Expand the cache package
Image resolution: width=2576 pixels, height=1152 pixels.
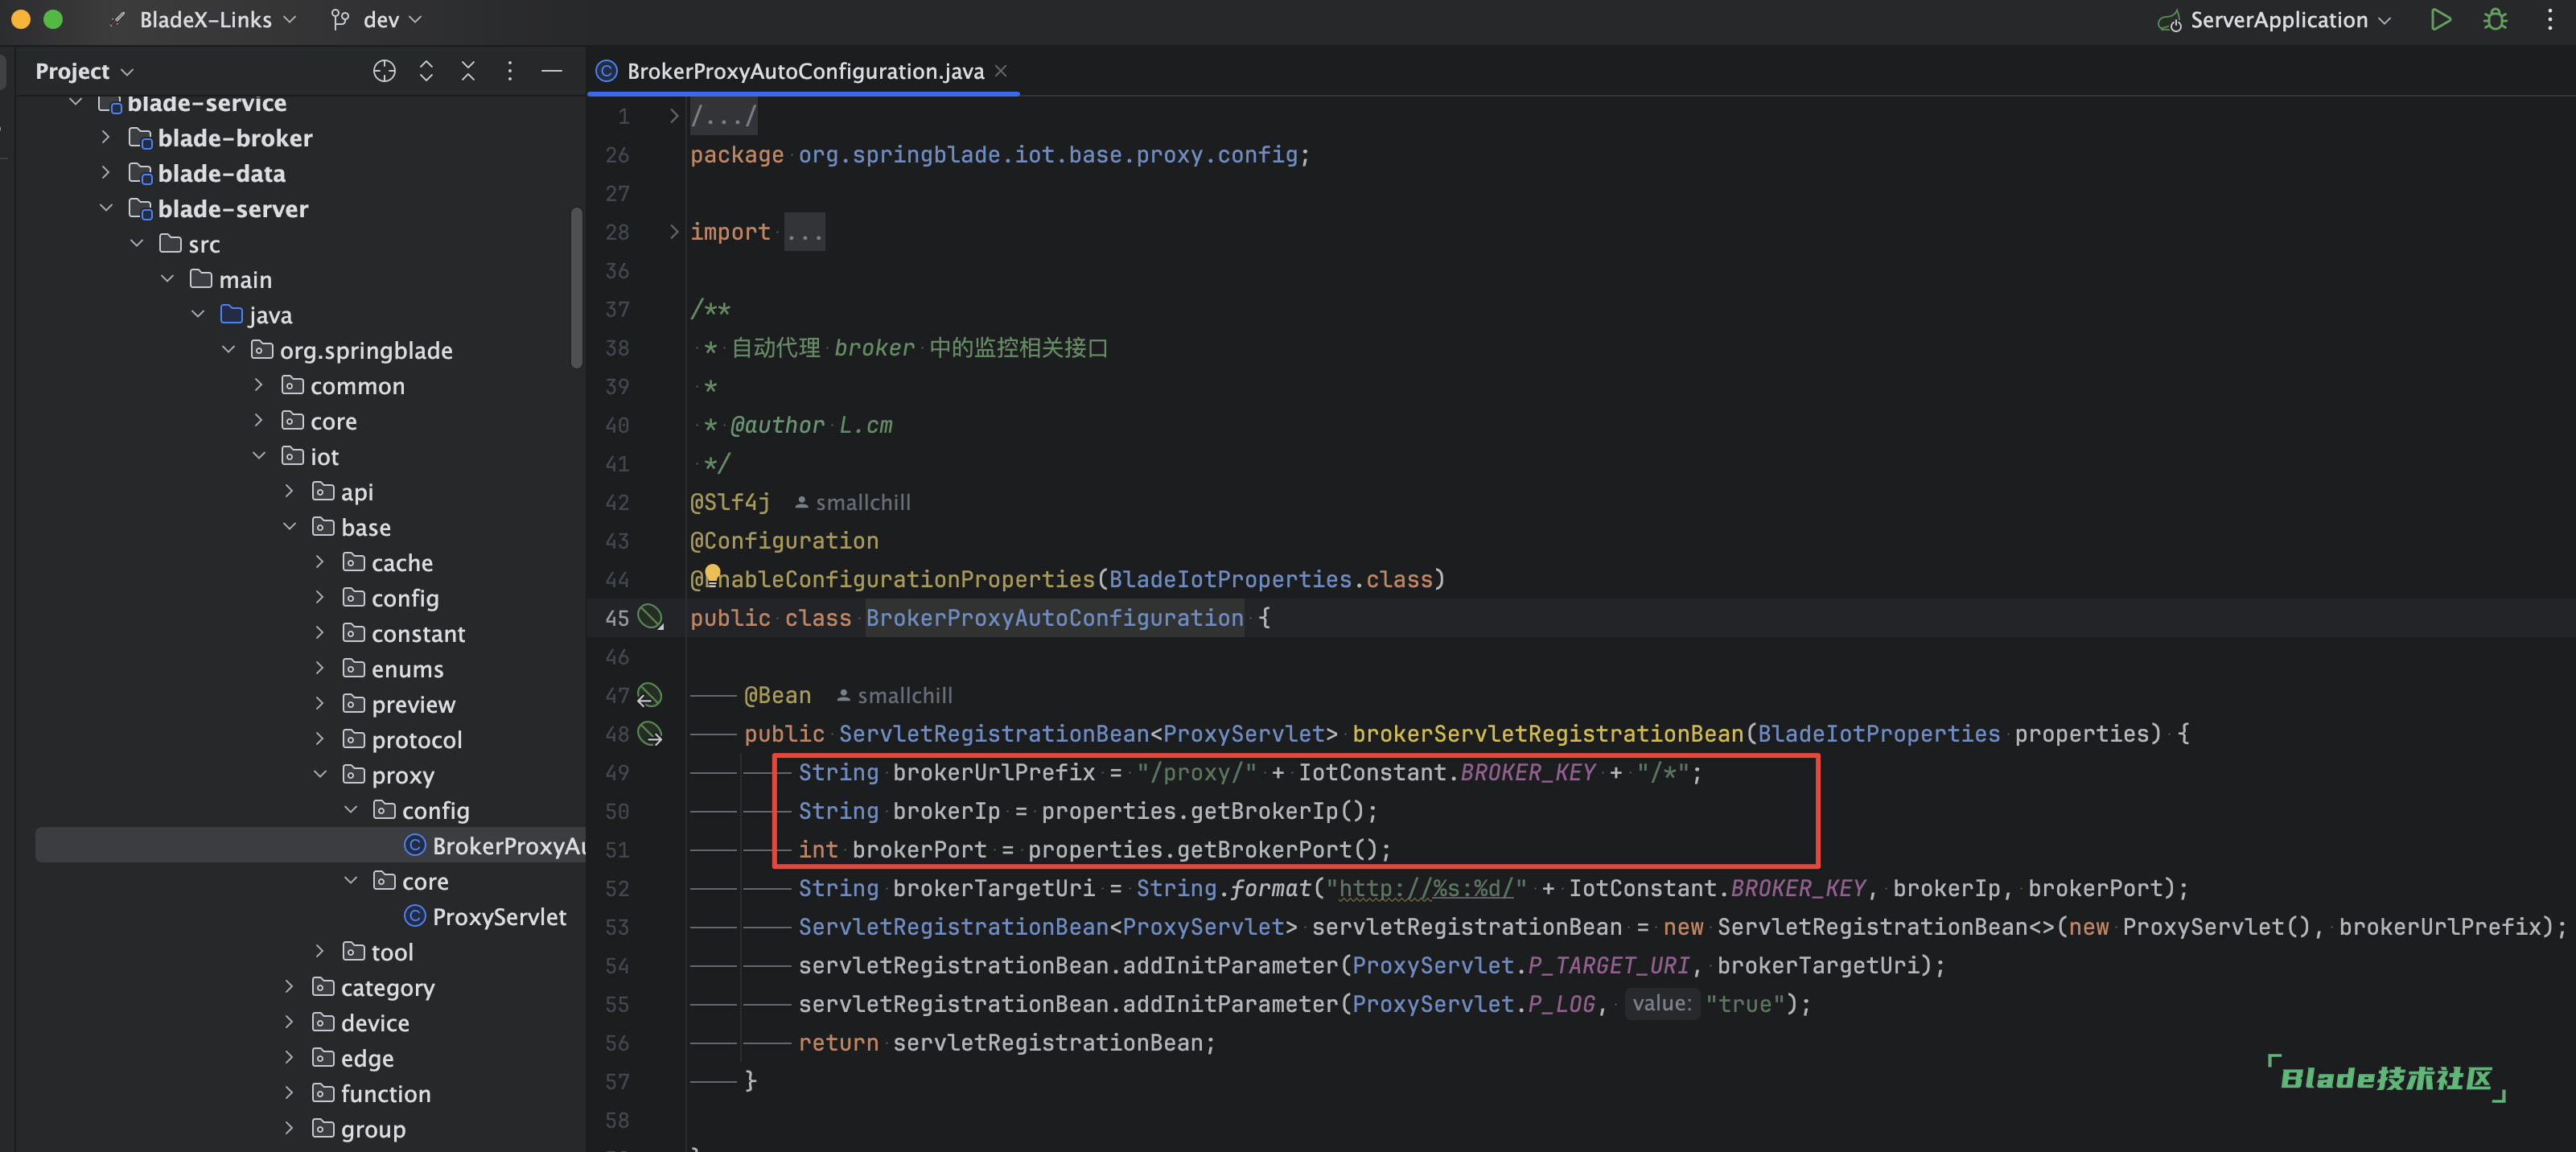point(320,562)
